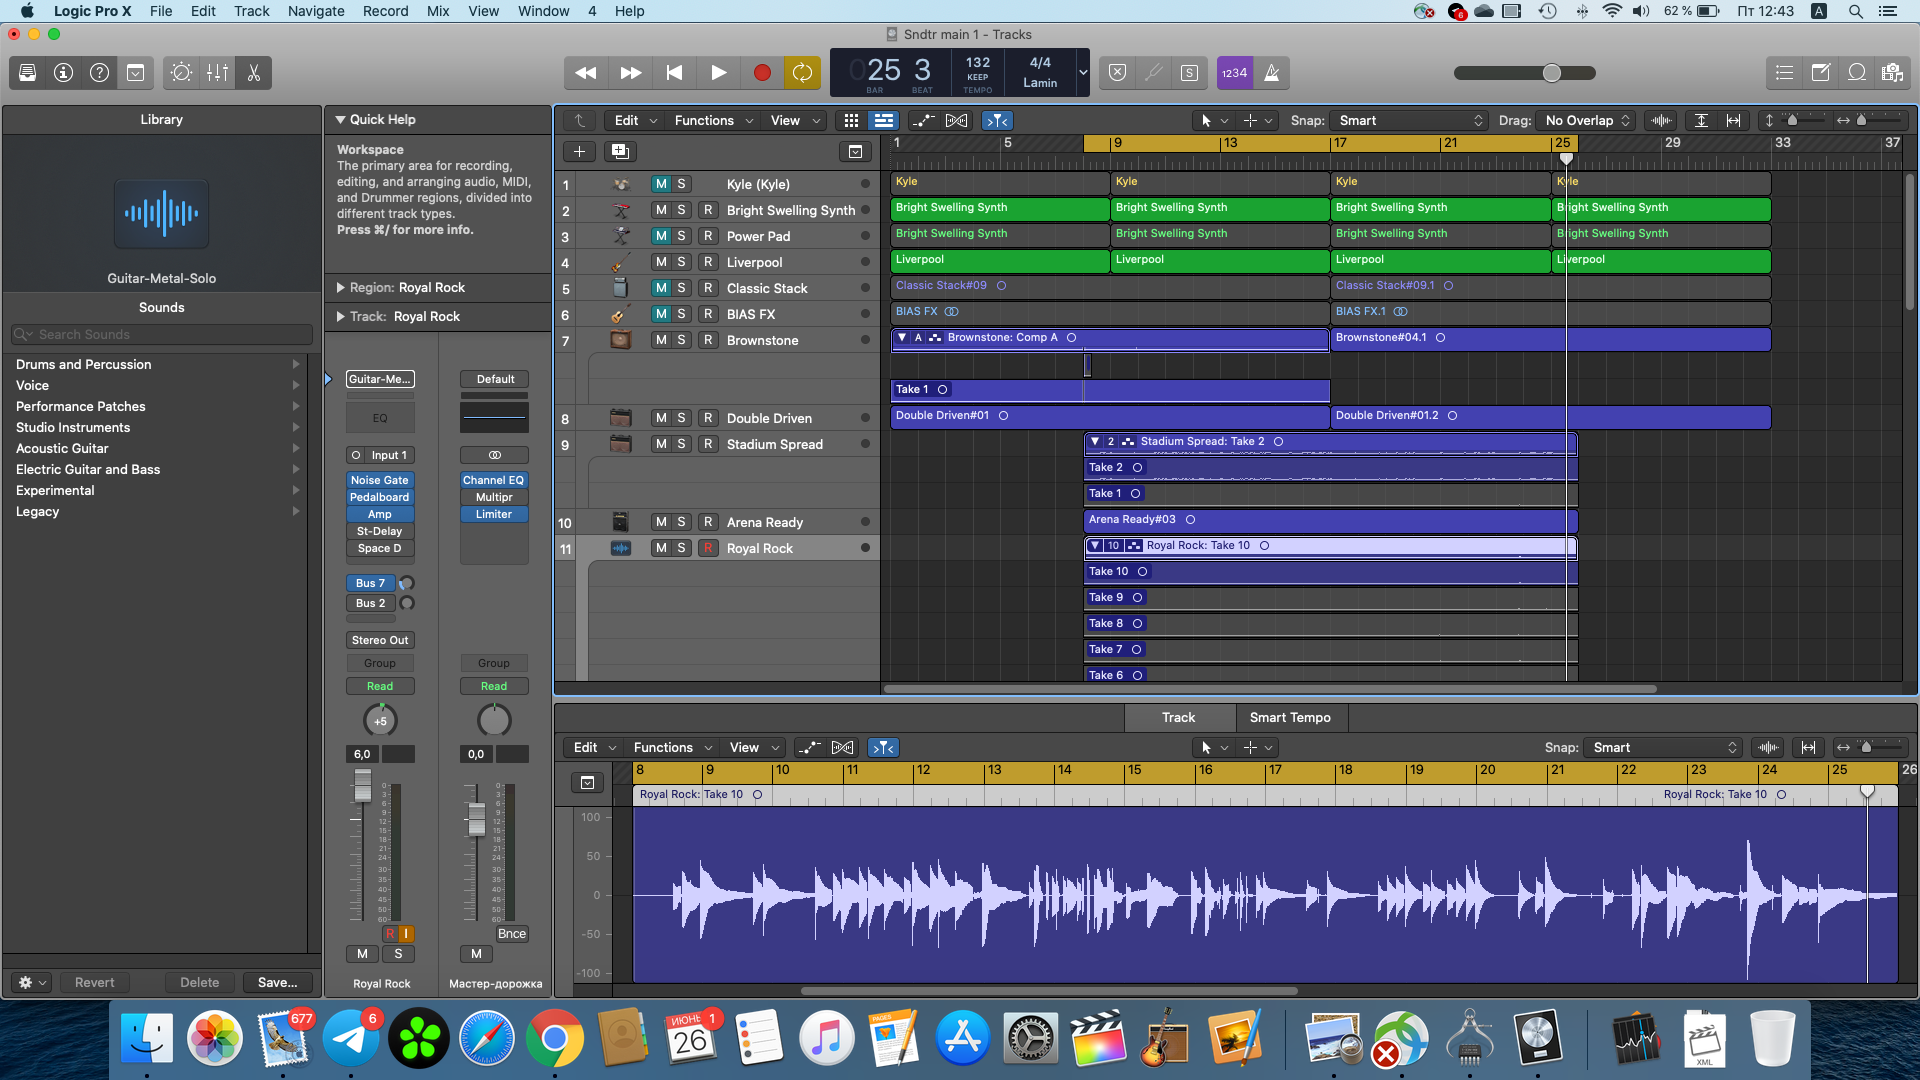Click Track tab in lower editor panel
The width and height of the screenshot is (1920, 1080).
click(1178, 716)
